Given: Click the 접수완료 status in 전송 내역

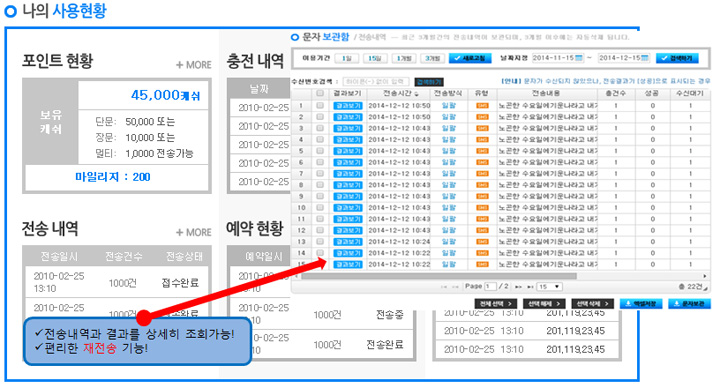Looking at the screenshot, I should (180, 282).
